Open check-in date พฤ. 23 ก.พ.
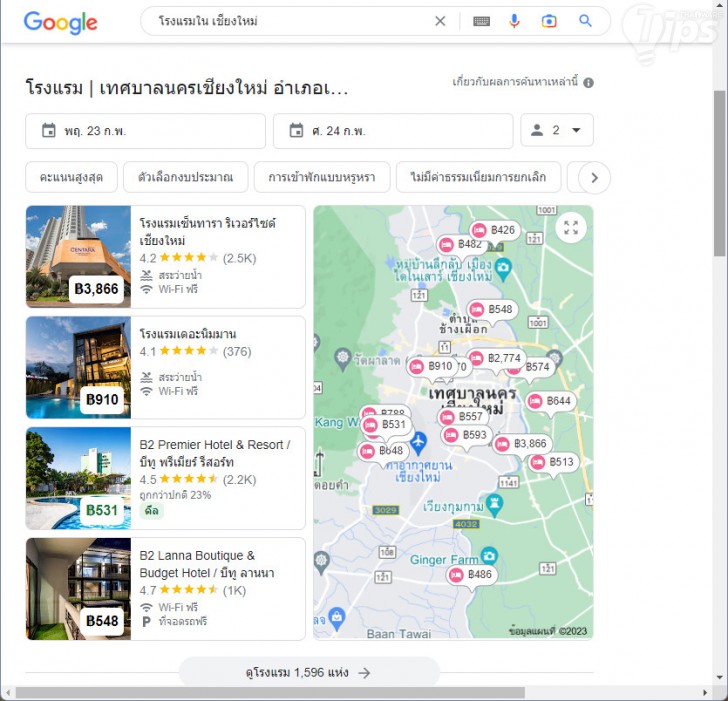Image resolution: width=728 pixels, height=701 pixels. tap(145, 131)
